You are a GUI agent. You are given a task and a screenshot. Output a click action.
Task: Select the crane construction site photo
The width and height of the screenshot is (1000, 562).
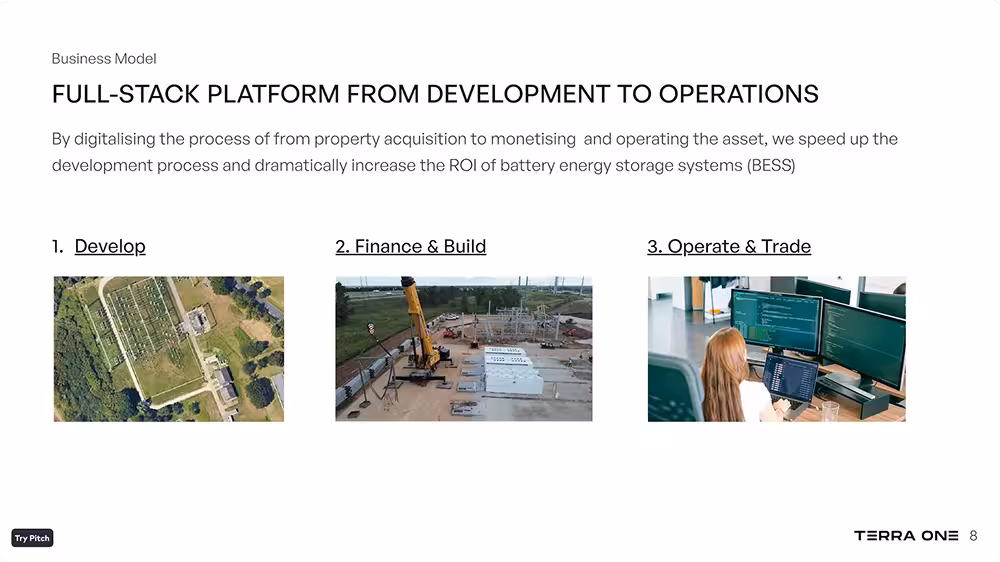(x=464, y=349)
